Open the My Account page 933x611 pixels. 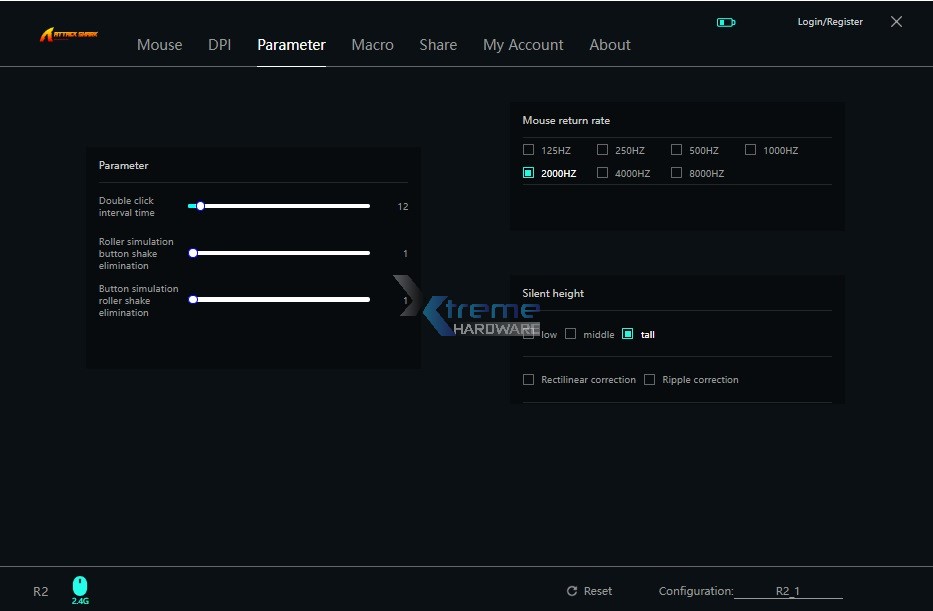523,44
